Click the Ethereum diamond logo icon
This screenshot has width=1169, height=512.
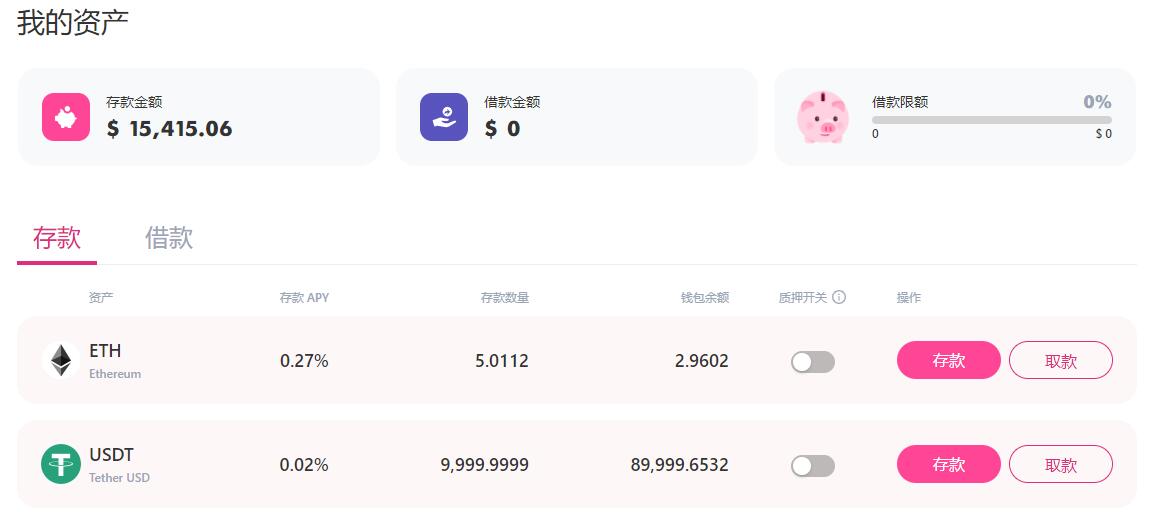pyautogui.click(x=61, y=360)
